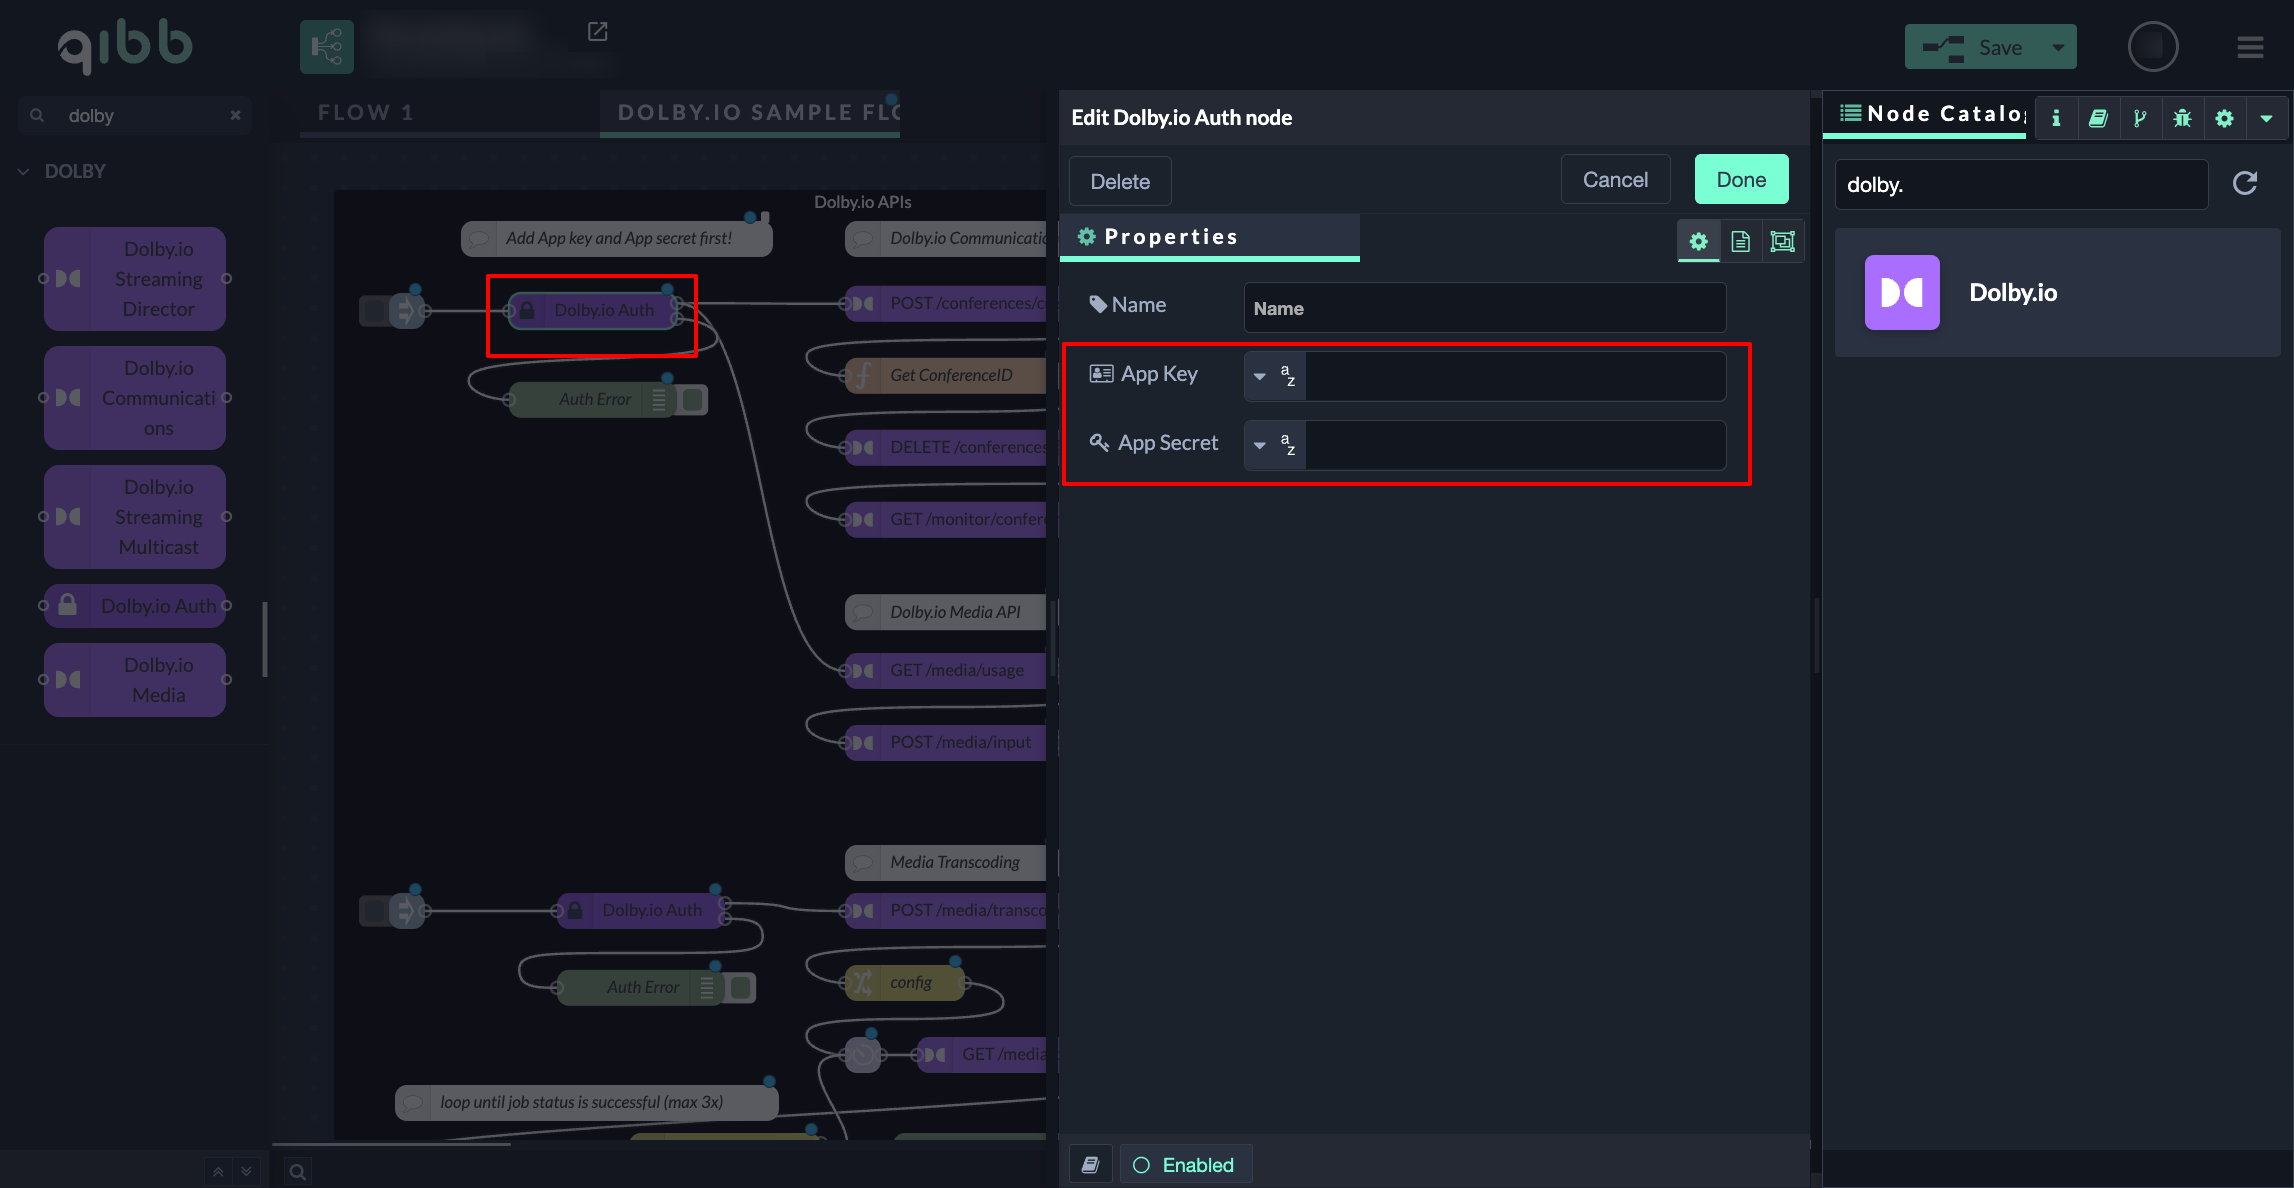Open the node appearance icon tab
The width and height of the screenshot is (2294, 1188).
pos(1782,241)
